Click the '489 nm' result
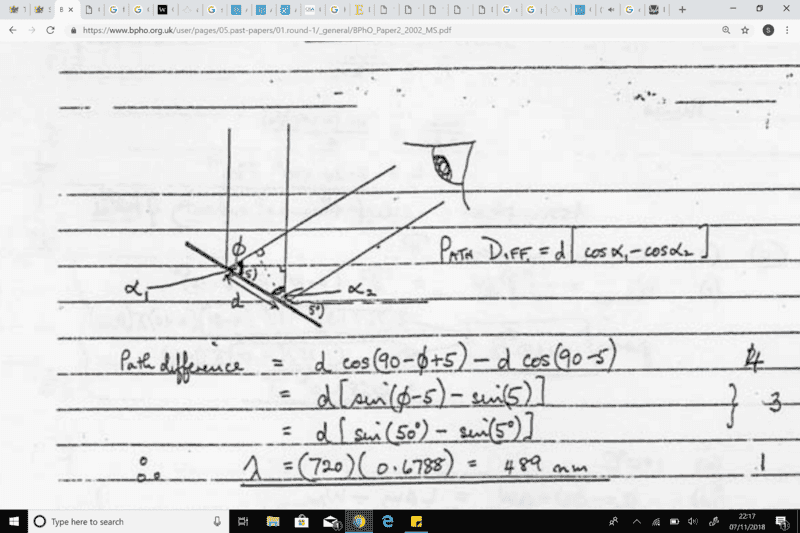The width and height of the screenshot is (800, 533). (545, 465)
